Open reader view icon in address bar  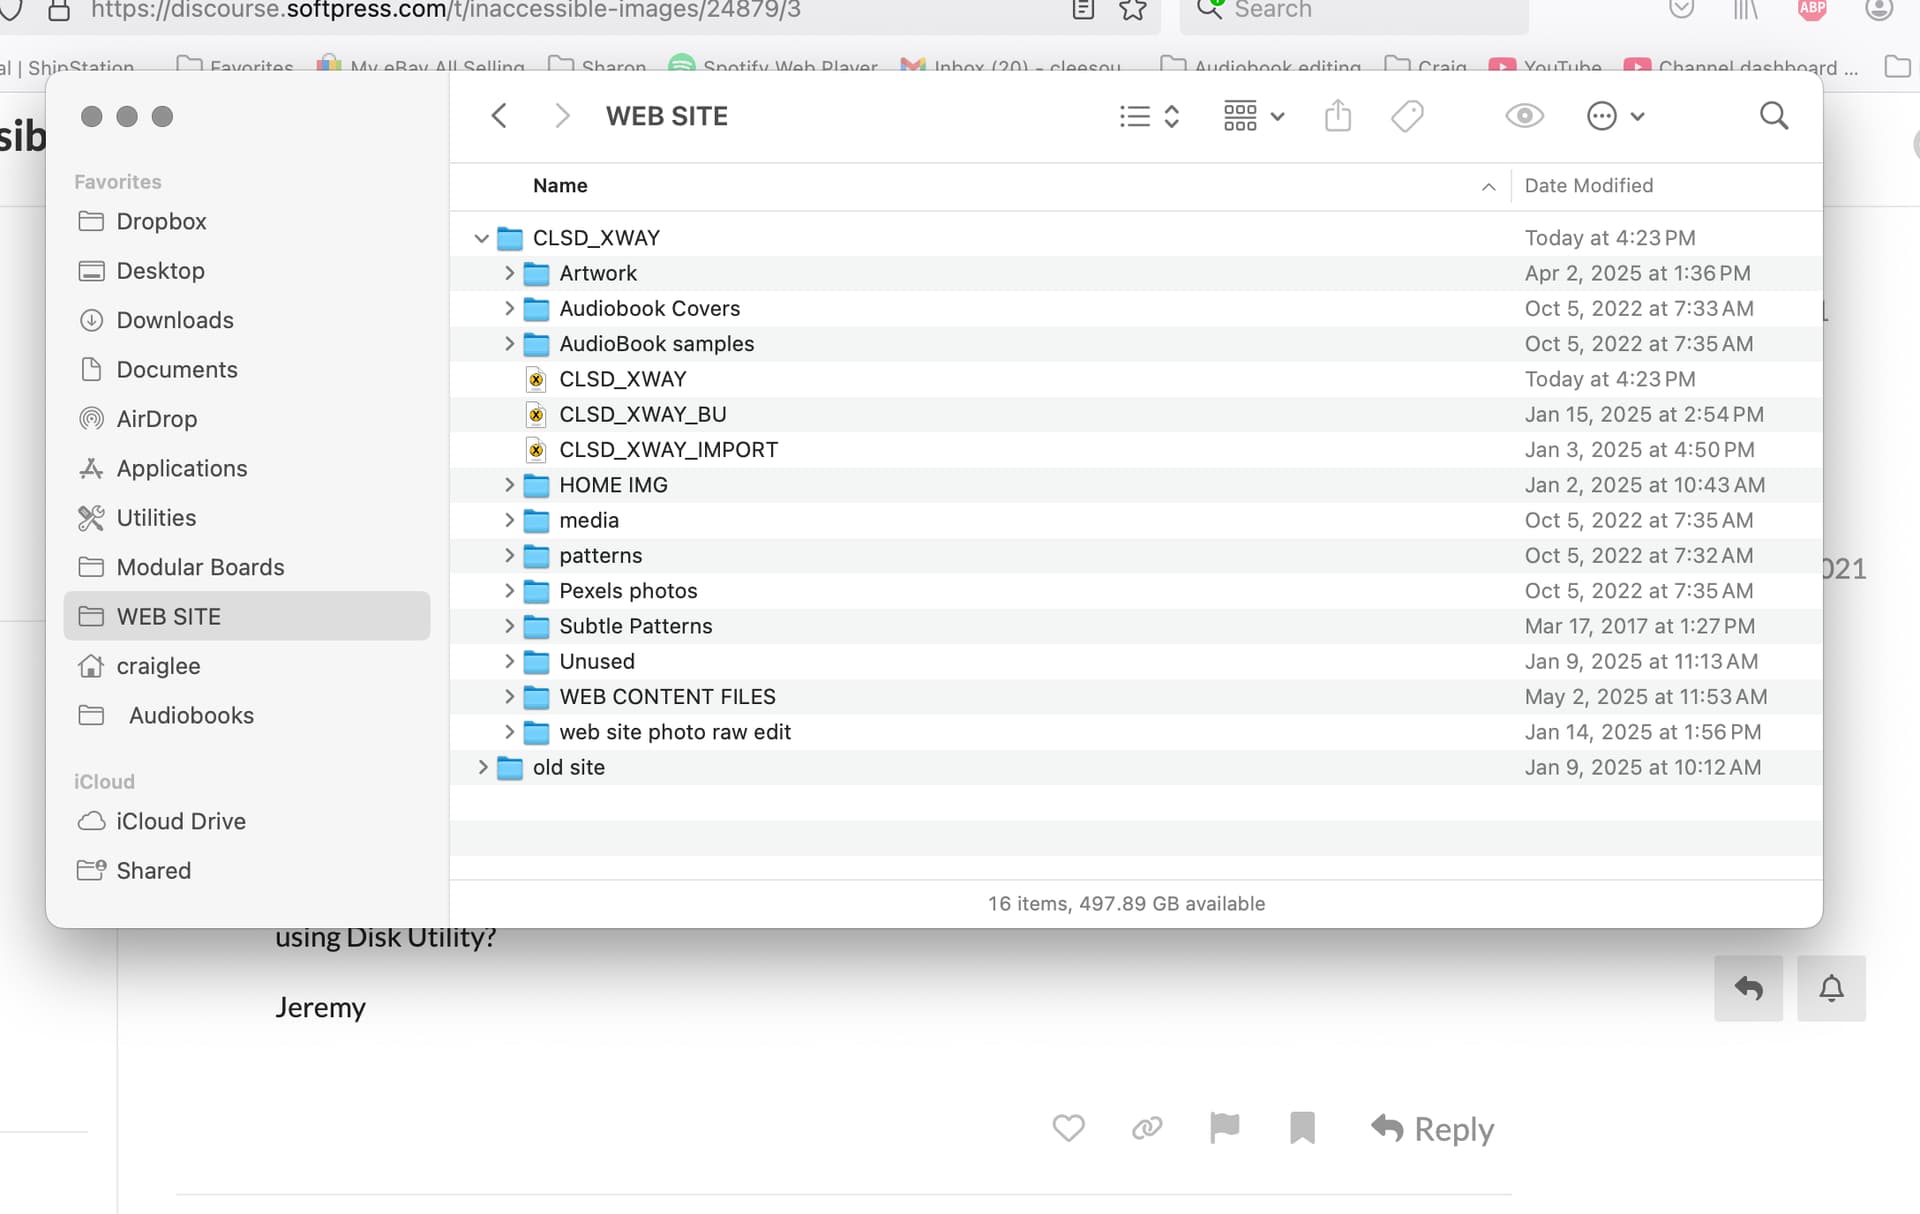pos(1083,10)
